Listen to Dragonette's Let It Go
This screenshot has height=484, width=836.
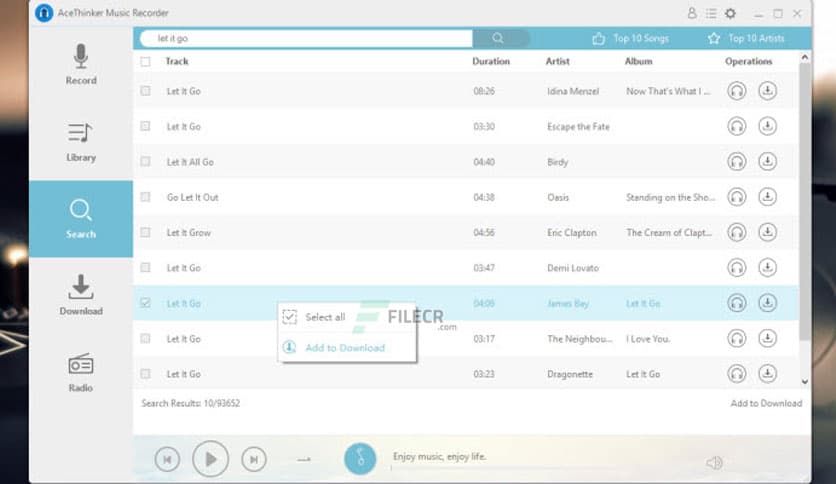pyautogui.click(x=737, y=374)
